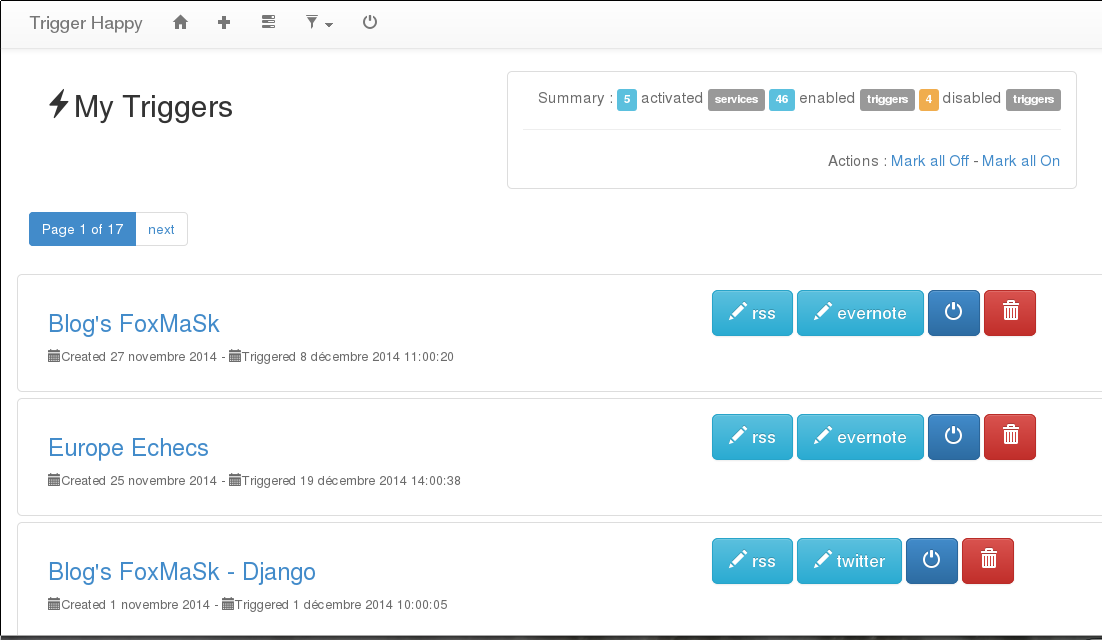The image size is (1102, 640).
Task: Click Trigger Happy brand title
Action: click(86, 23)
